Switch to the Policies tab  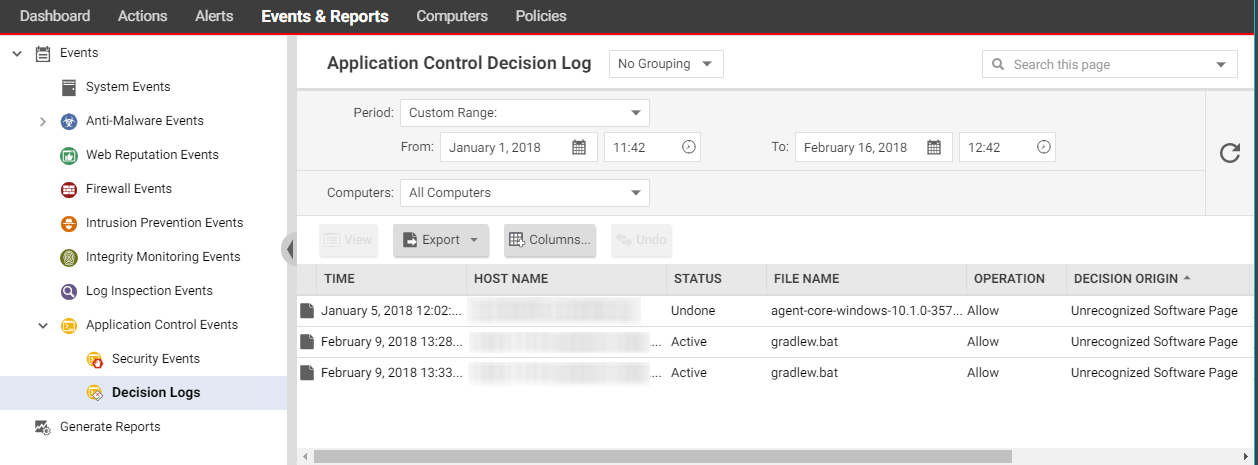[x=541, y=16]
